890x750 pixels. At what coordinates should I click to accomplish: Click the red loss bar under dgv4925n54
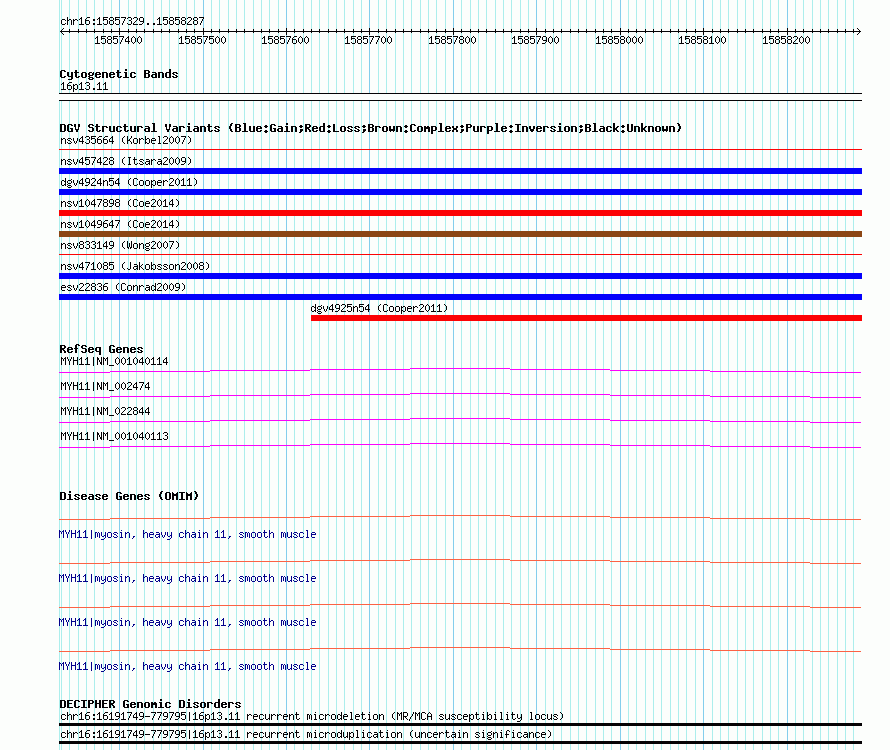[x=586, y=318]
